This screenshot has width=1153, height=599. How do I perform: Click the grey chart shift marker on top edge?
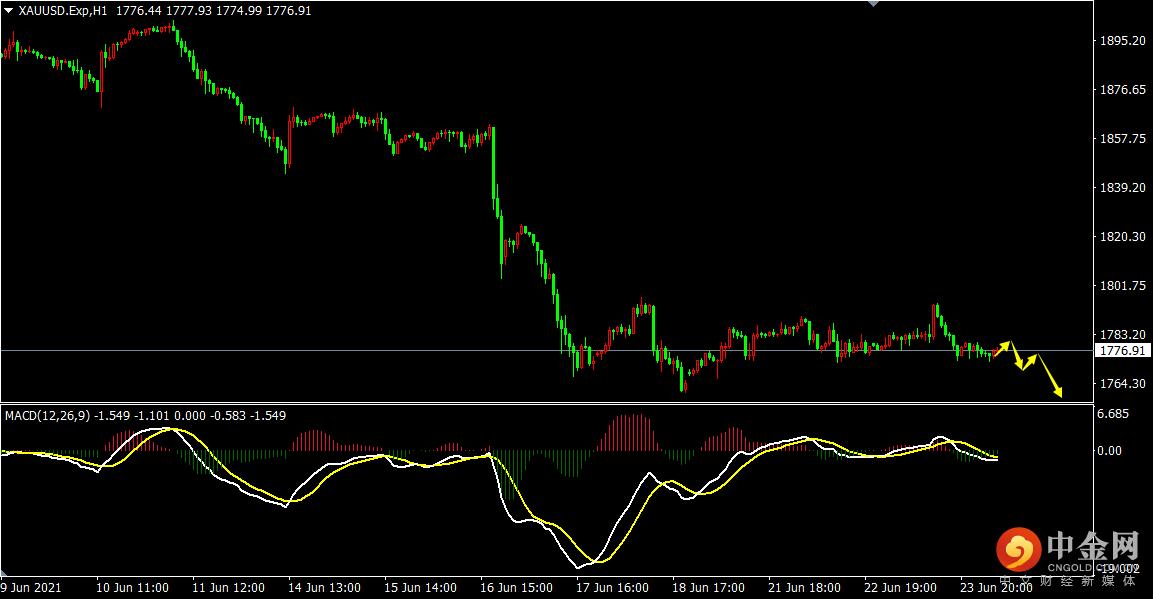[x=874, y=4]
